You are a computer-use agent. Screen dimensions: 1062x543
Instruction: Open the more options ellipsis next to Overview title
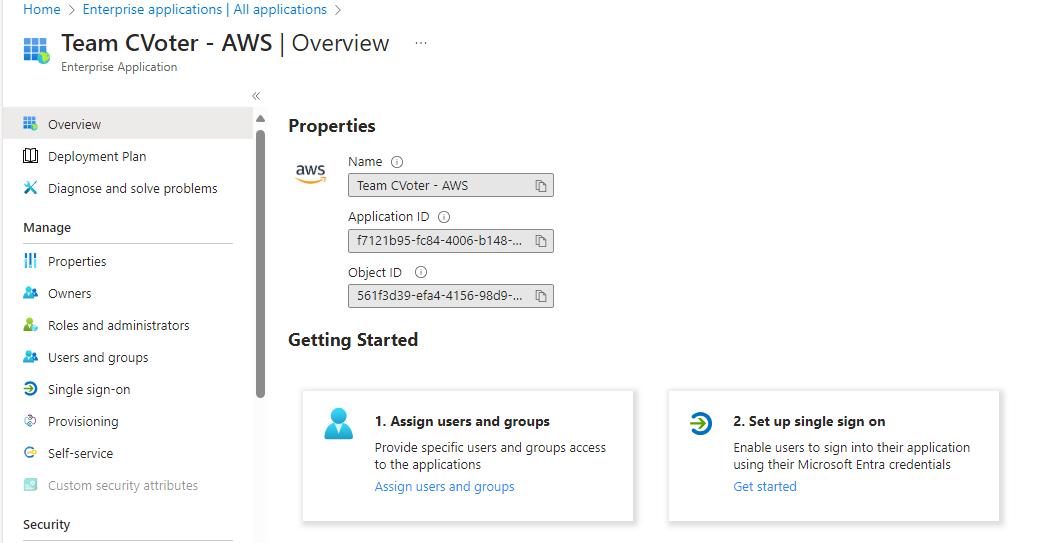(421, 43)
